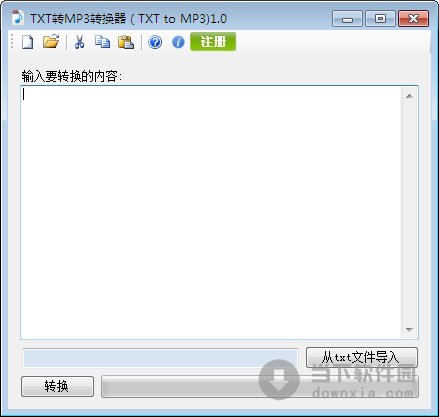Image resolution: width=439 pixels, height=417 pixels.
Task: Click the green 注册 register button
Action: click(213, 42)
